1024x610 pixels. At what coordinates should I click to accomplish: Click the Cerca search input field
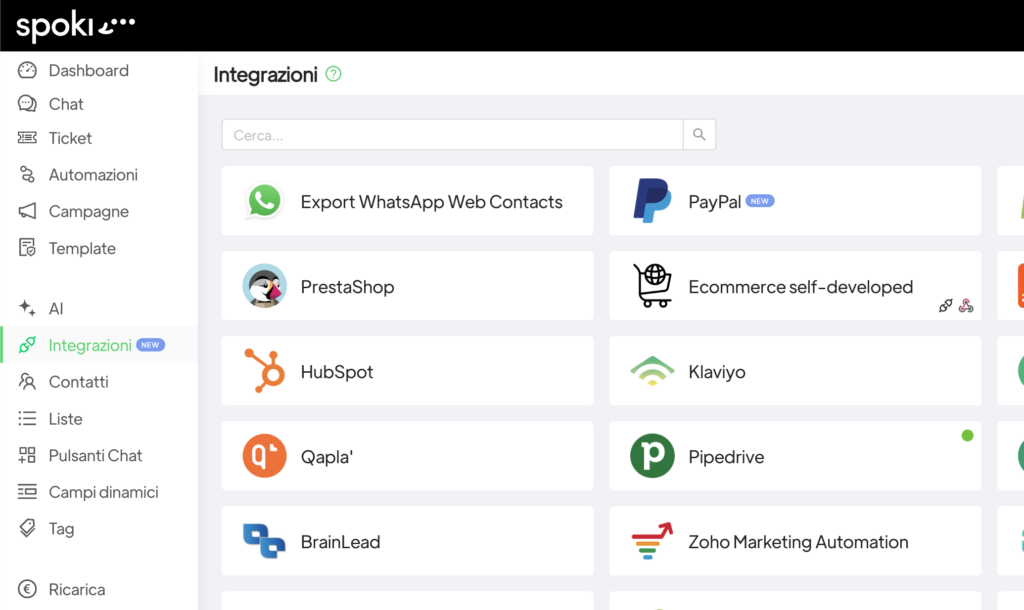pyautogui.click(x=452, y=135)
